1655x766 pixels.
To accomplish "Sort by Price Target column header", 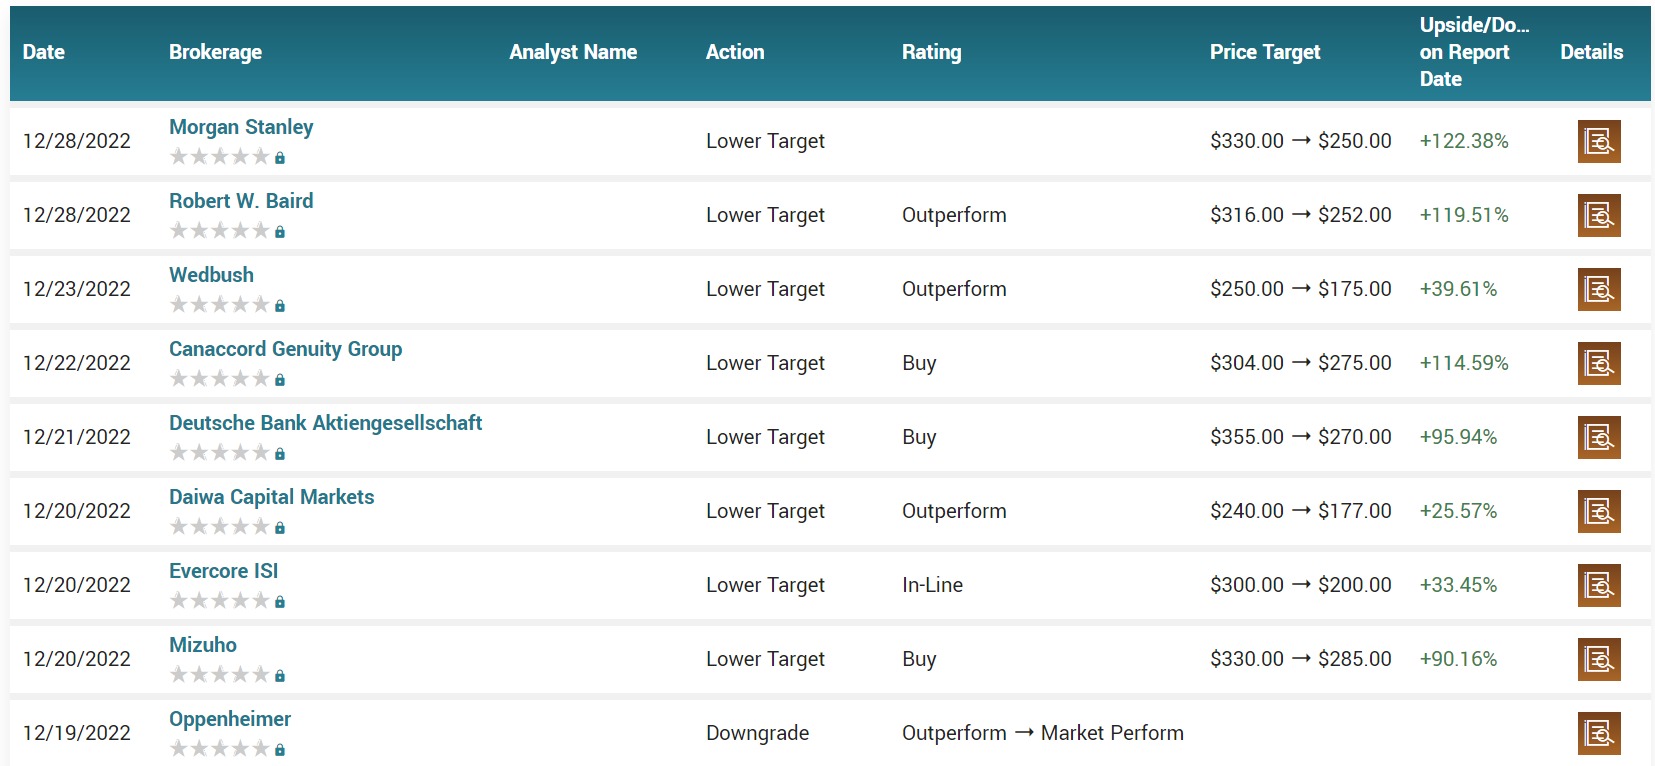I will click(1264, 52).
